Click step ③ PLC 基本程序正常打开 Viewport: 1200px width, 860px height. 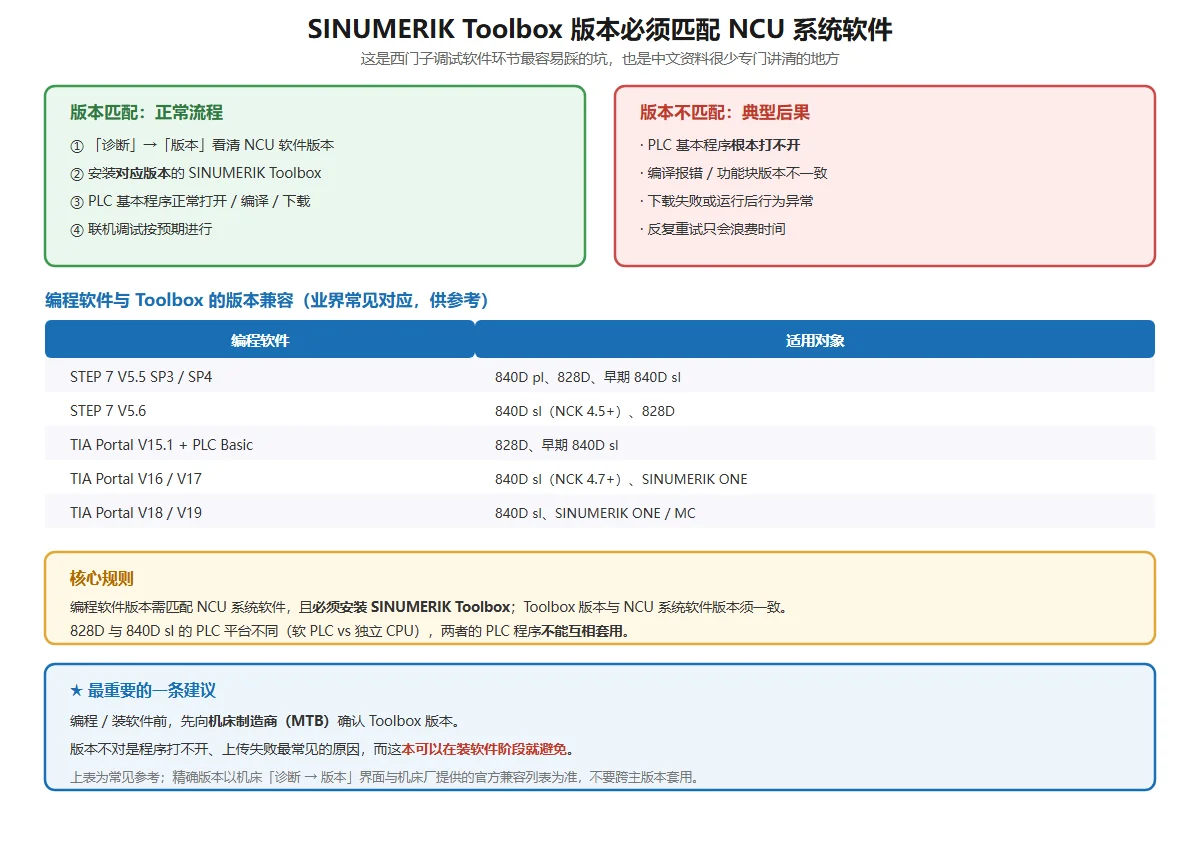click(x=190, y=201)
